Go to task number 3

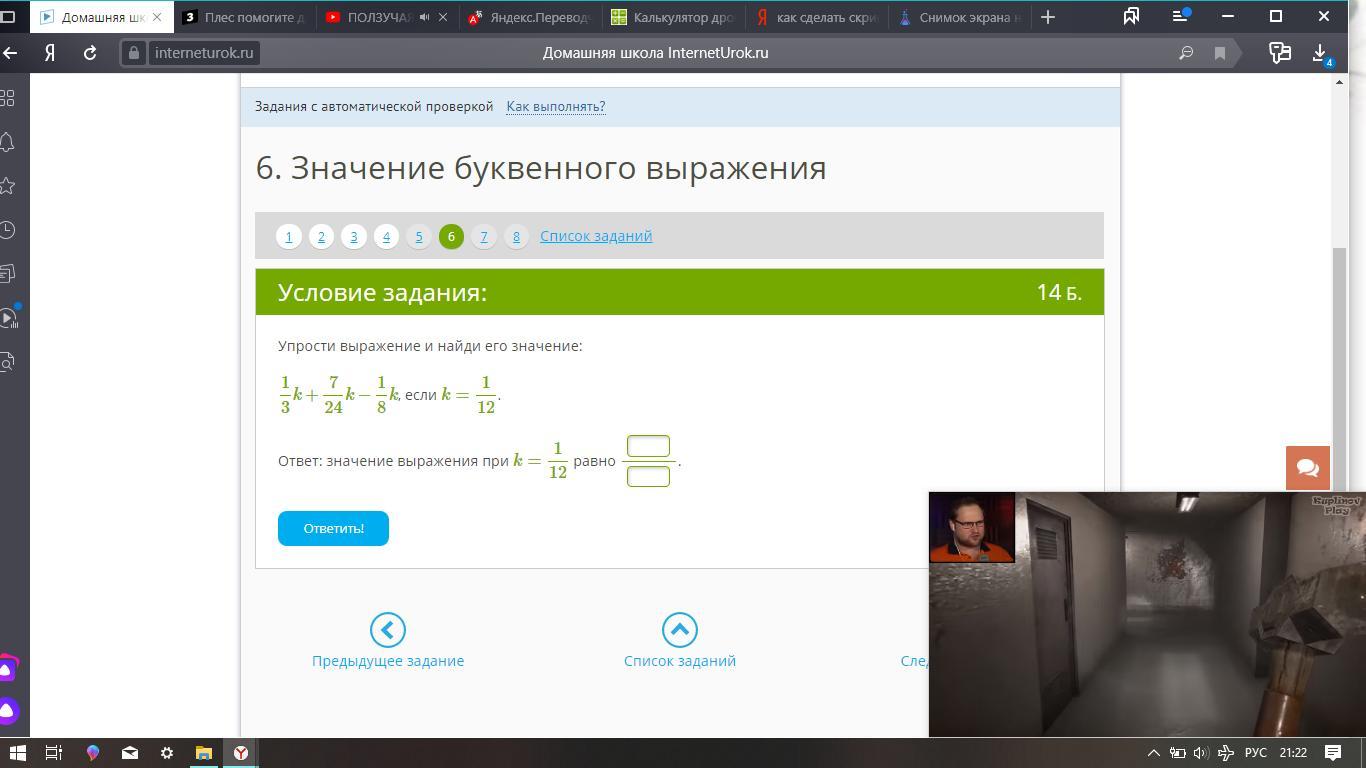tap(354, 236)
